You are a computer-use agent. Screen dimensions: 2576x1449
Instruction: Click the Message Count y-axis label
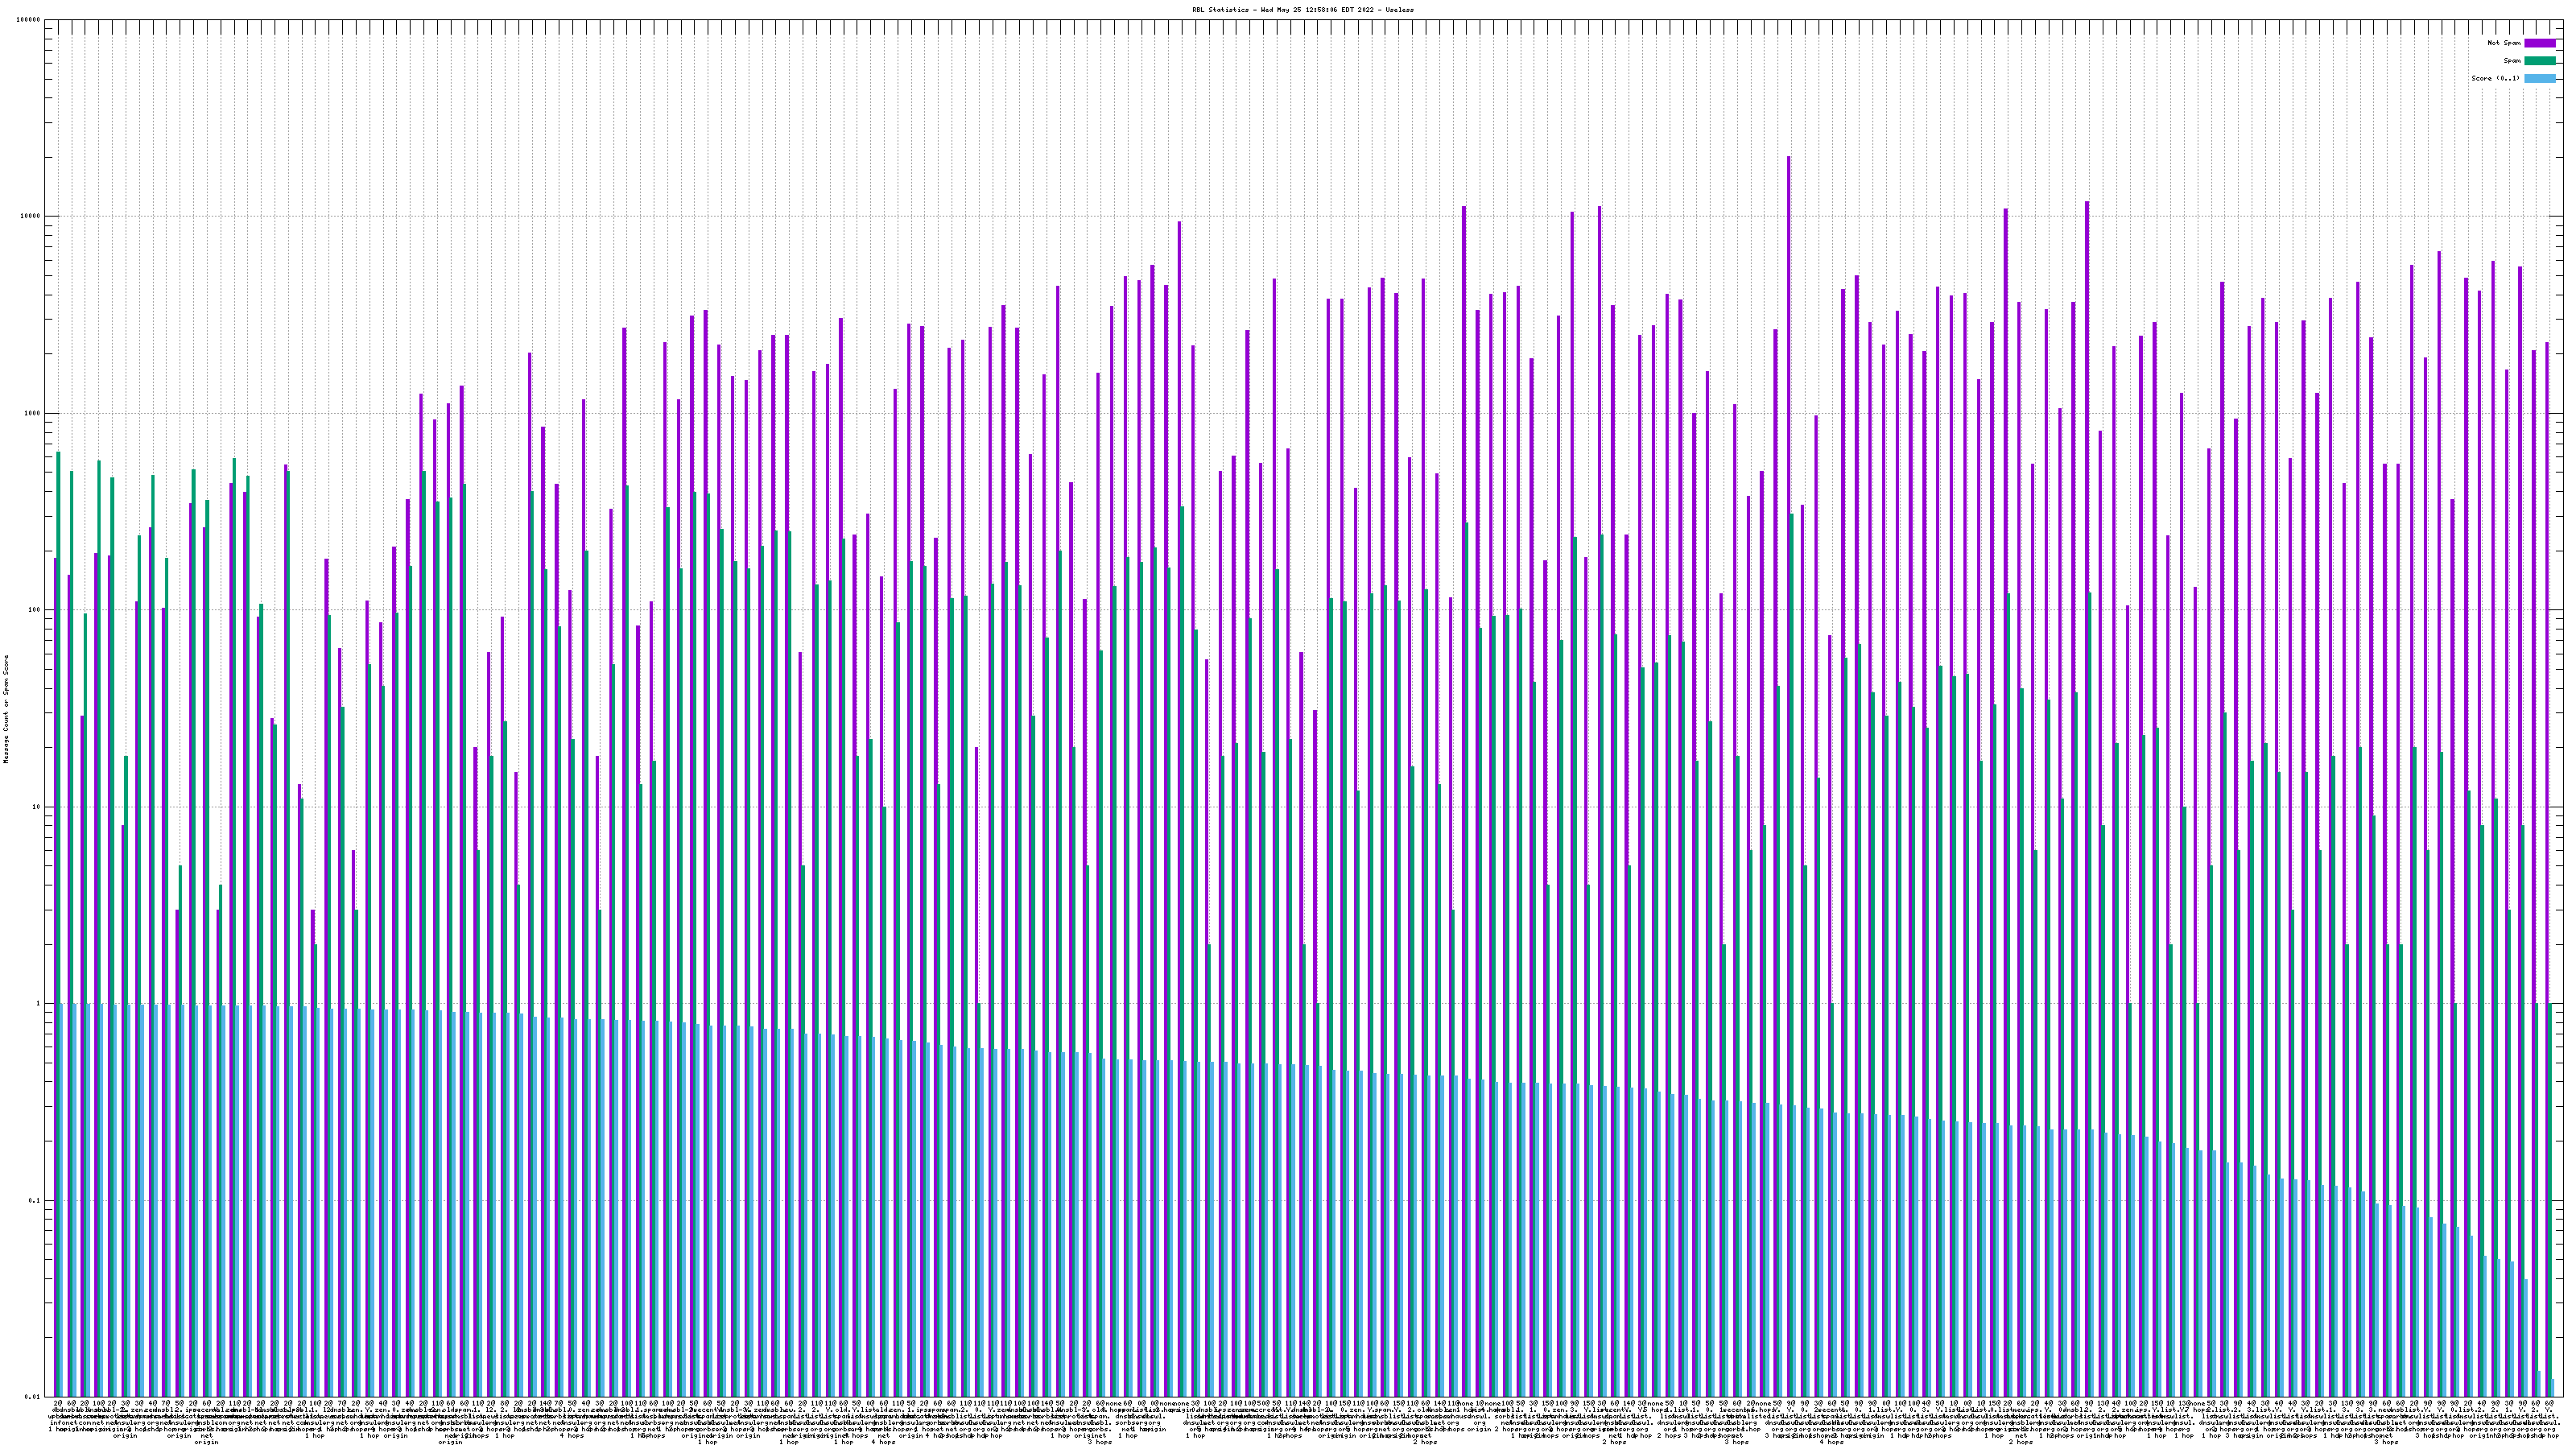[x=6, y=708]
